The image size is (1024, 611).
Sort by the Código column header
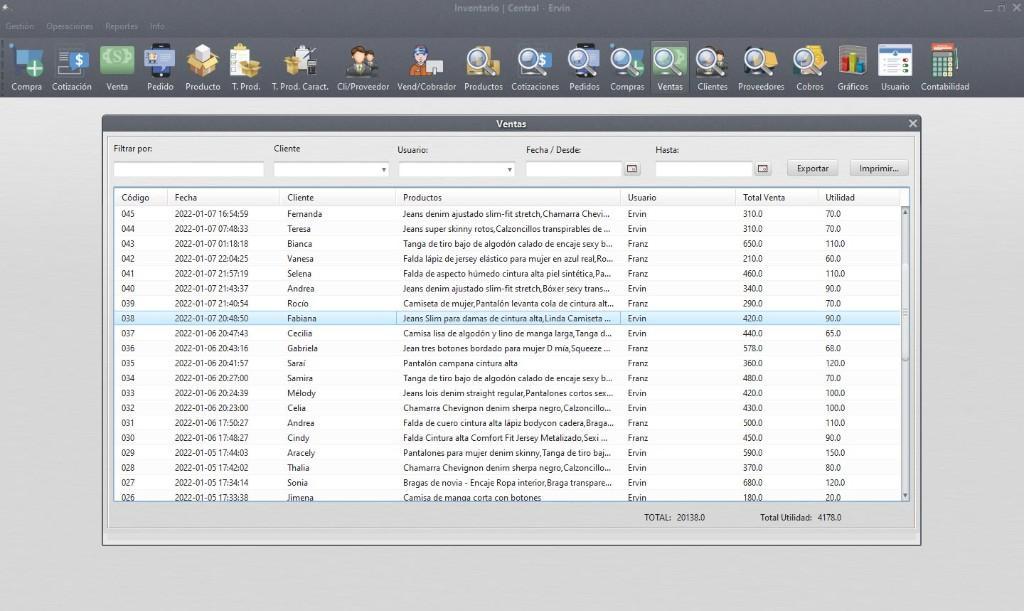(x=140, y=197)
